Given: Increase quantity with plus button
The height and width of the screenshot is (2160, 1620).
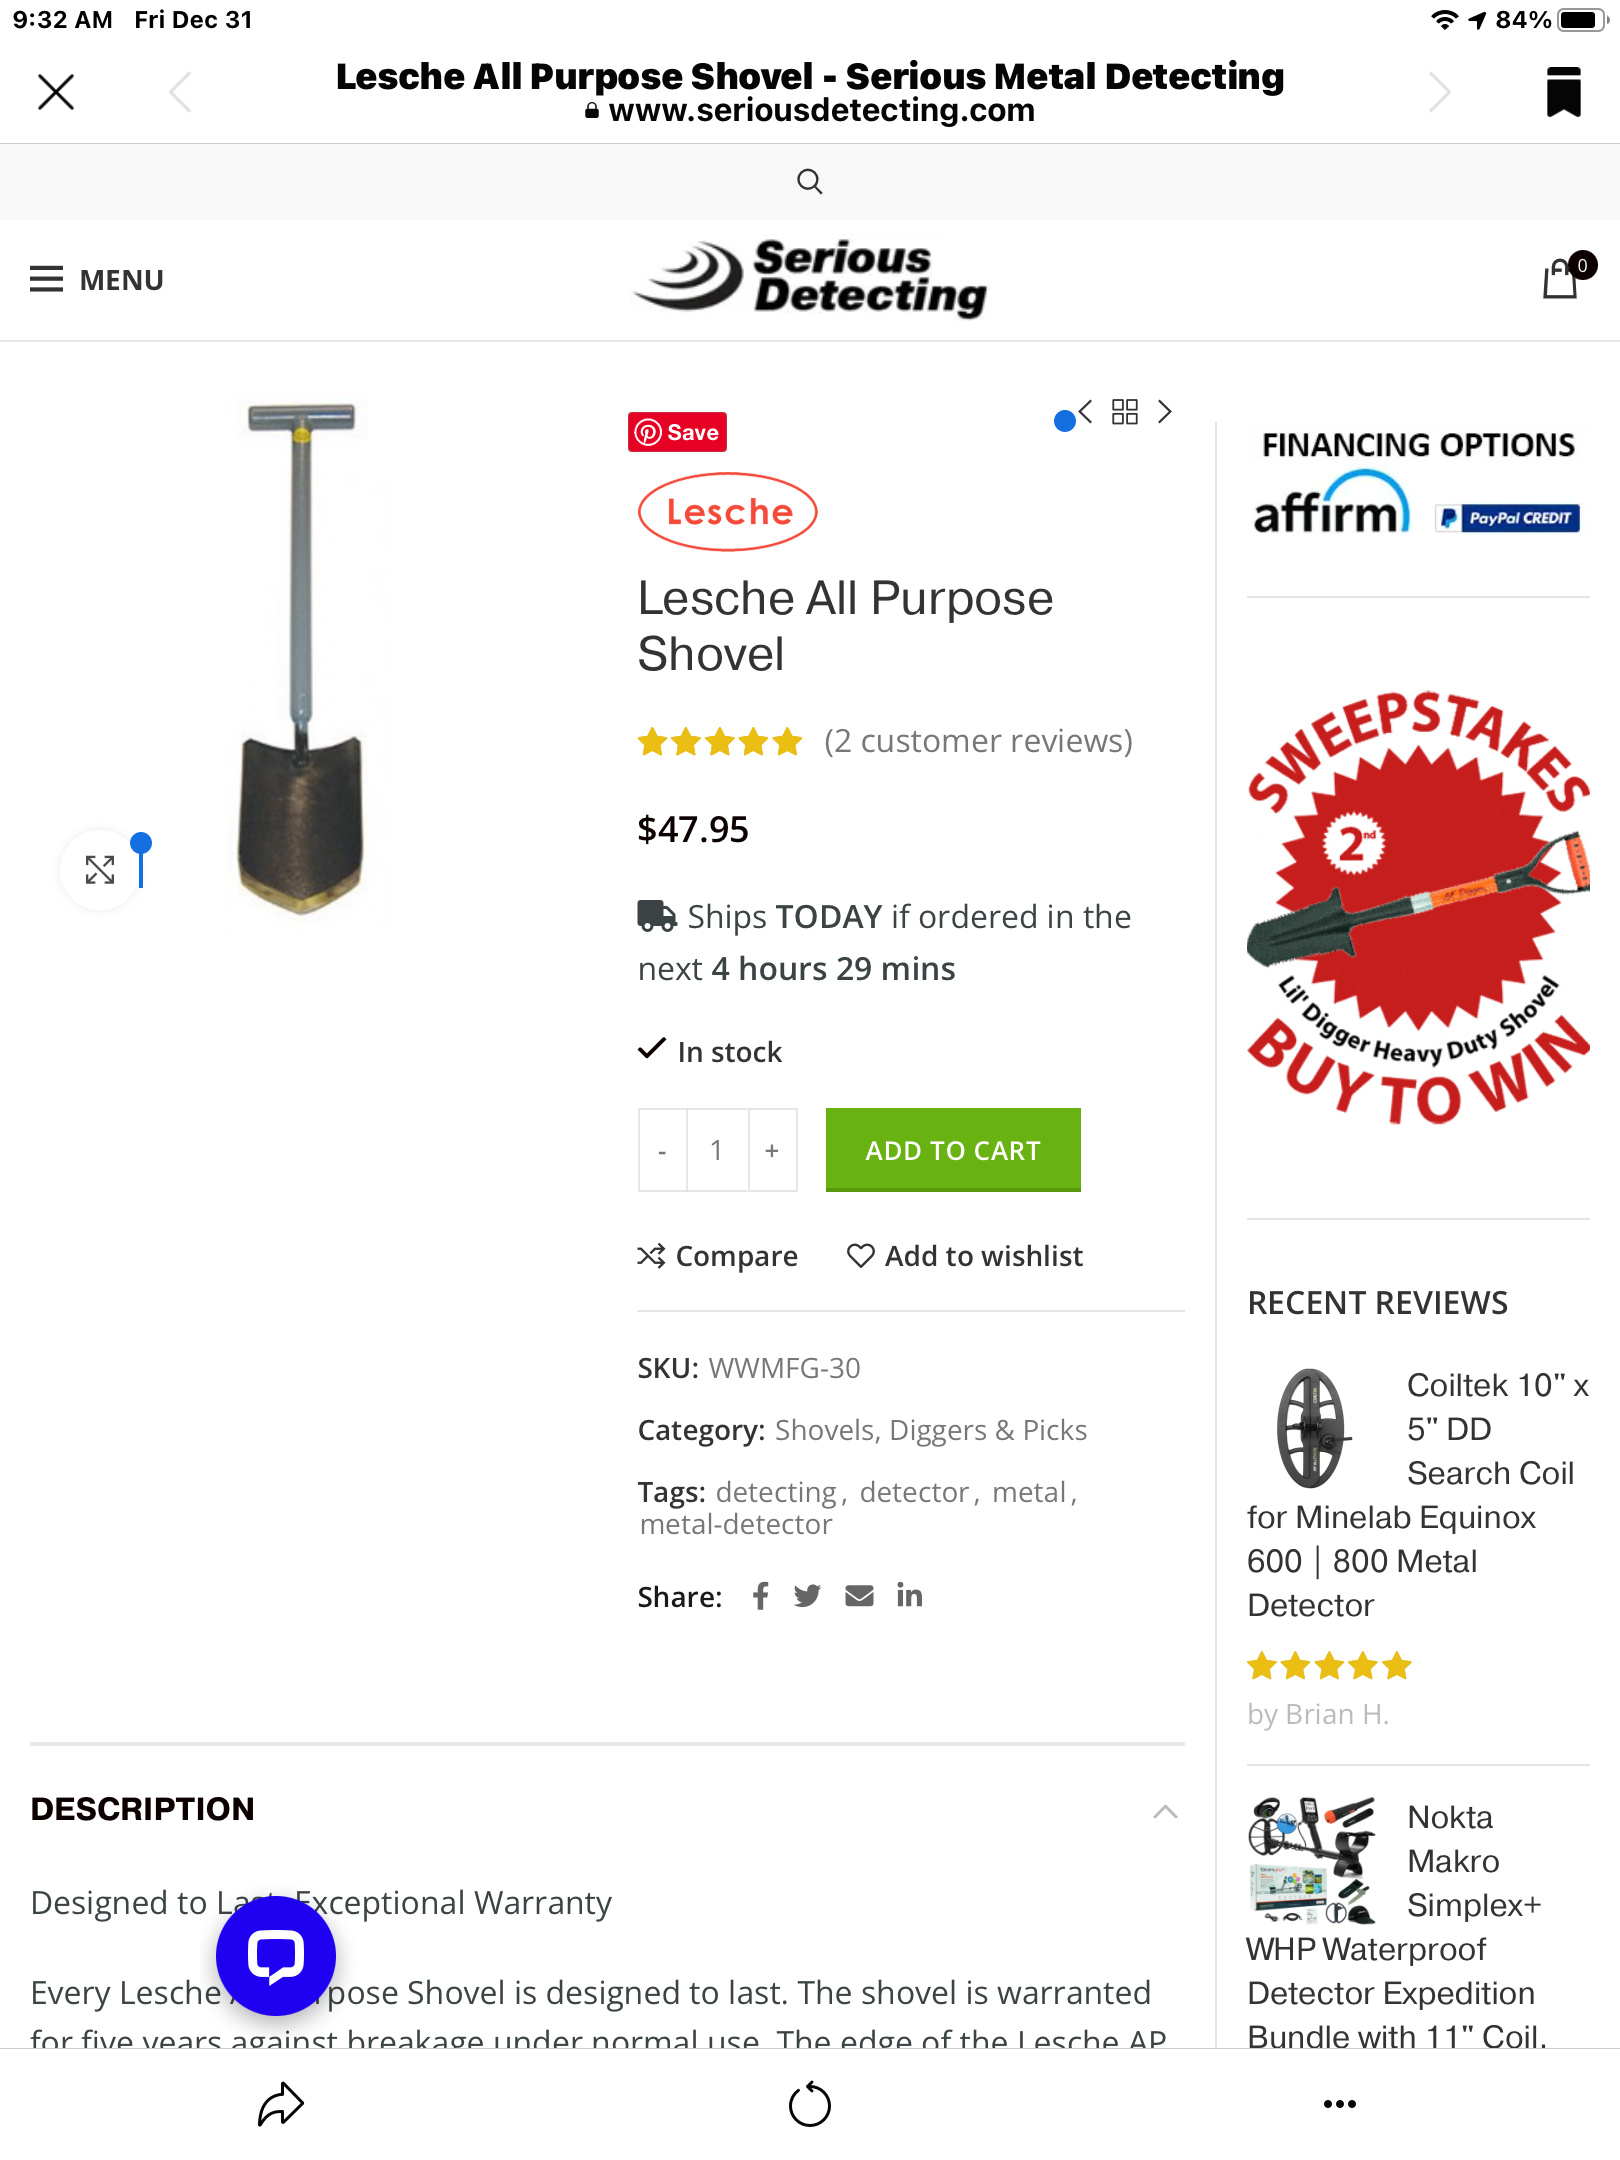Looking at the screenshot, I should point(772,1150).
